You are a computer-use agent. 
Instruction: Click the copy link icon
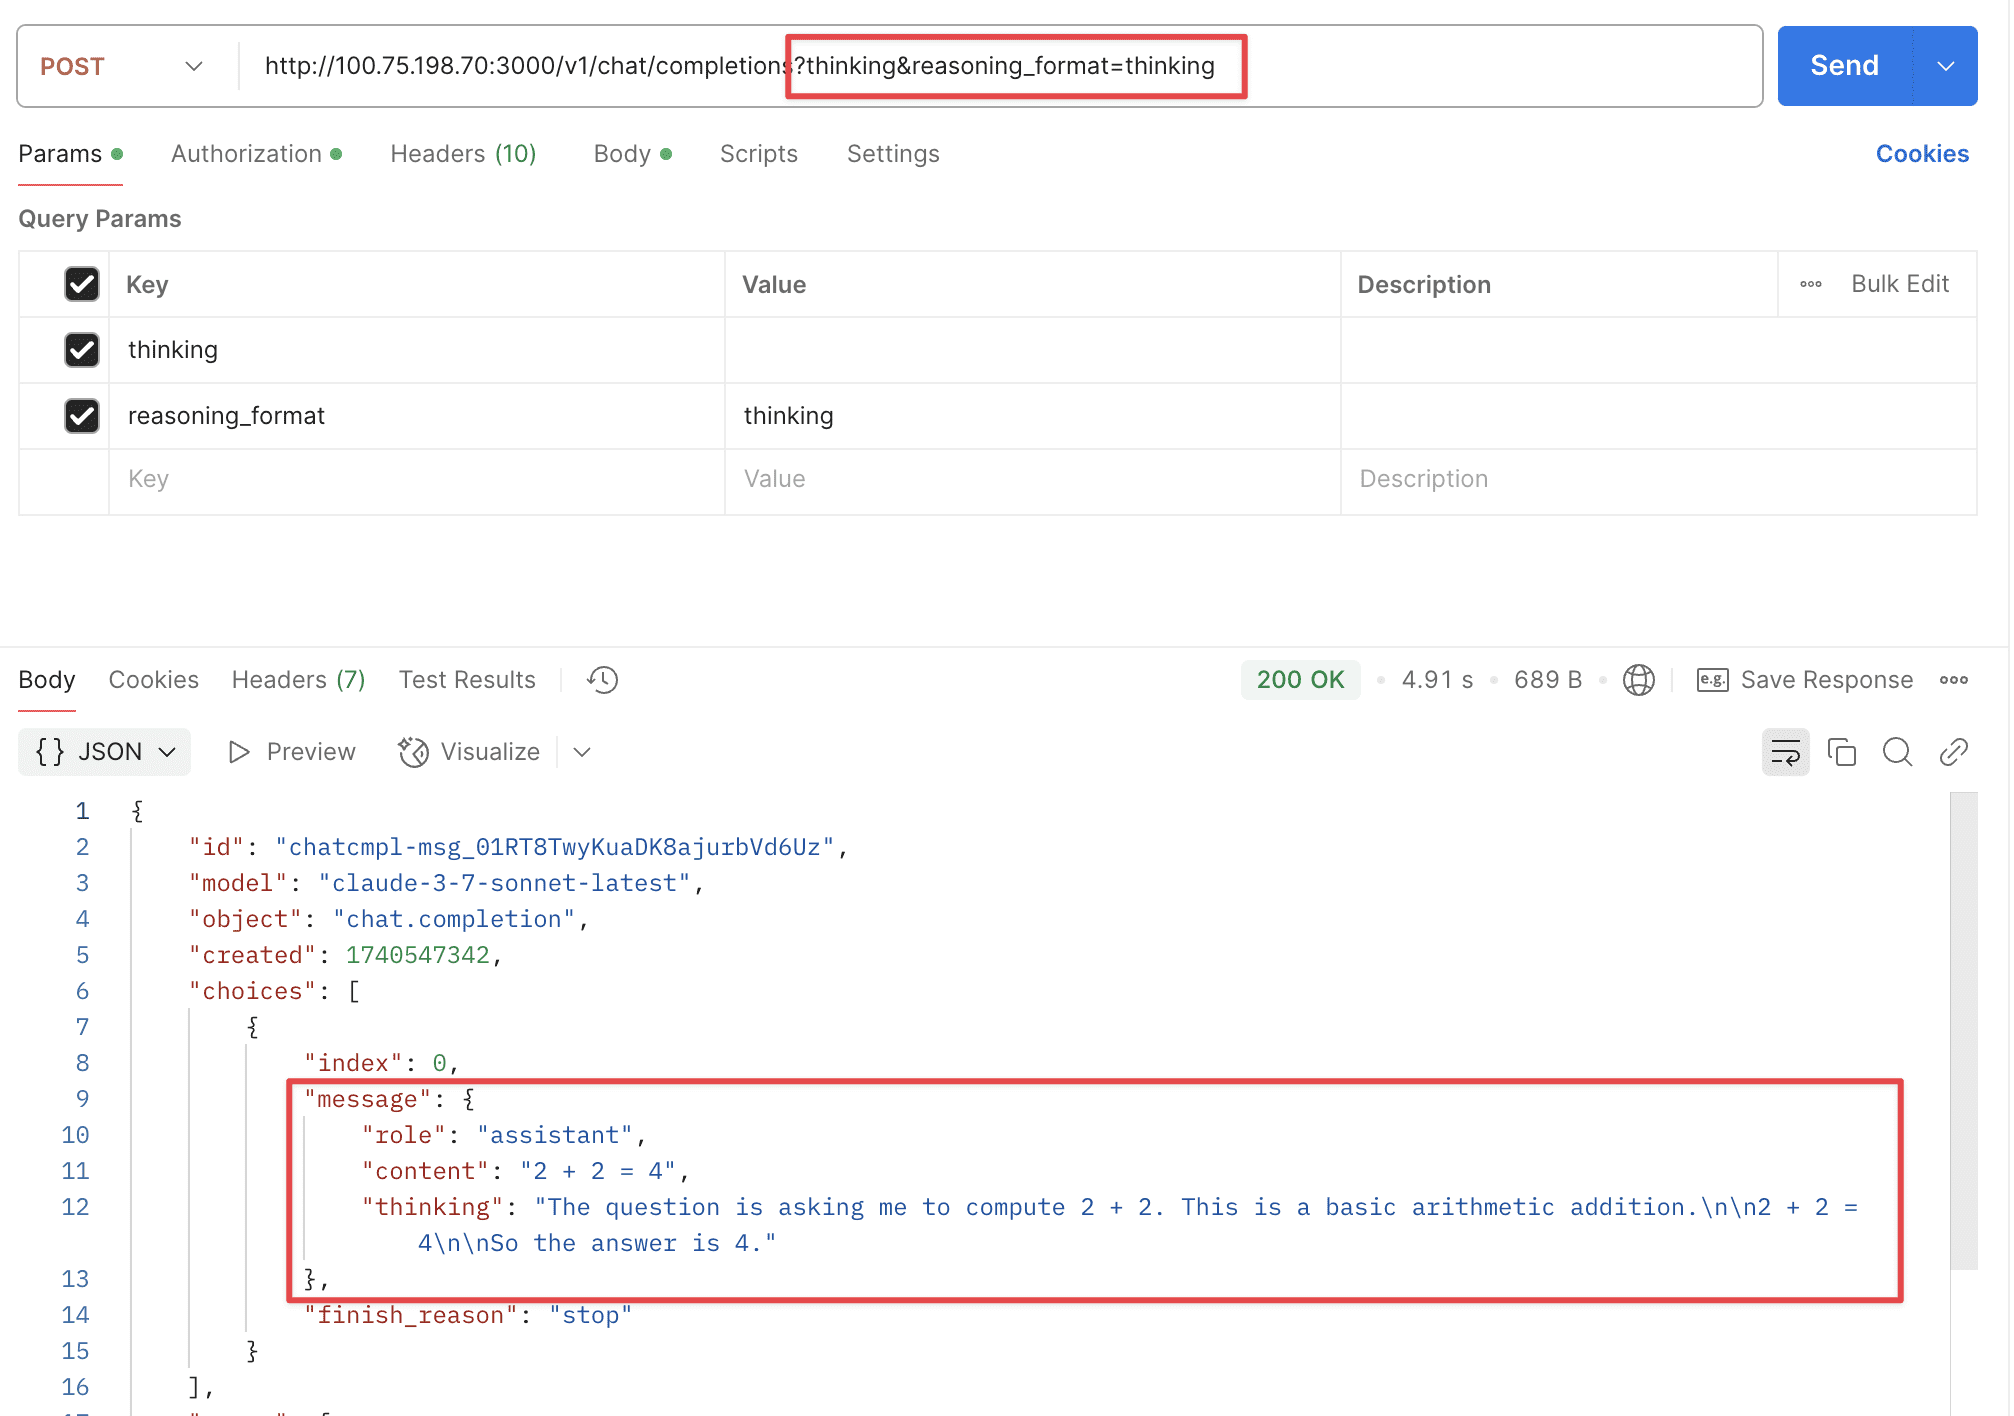[1953, 752]
